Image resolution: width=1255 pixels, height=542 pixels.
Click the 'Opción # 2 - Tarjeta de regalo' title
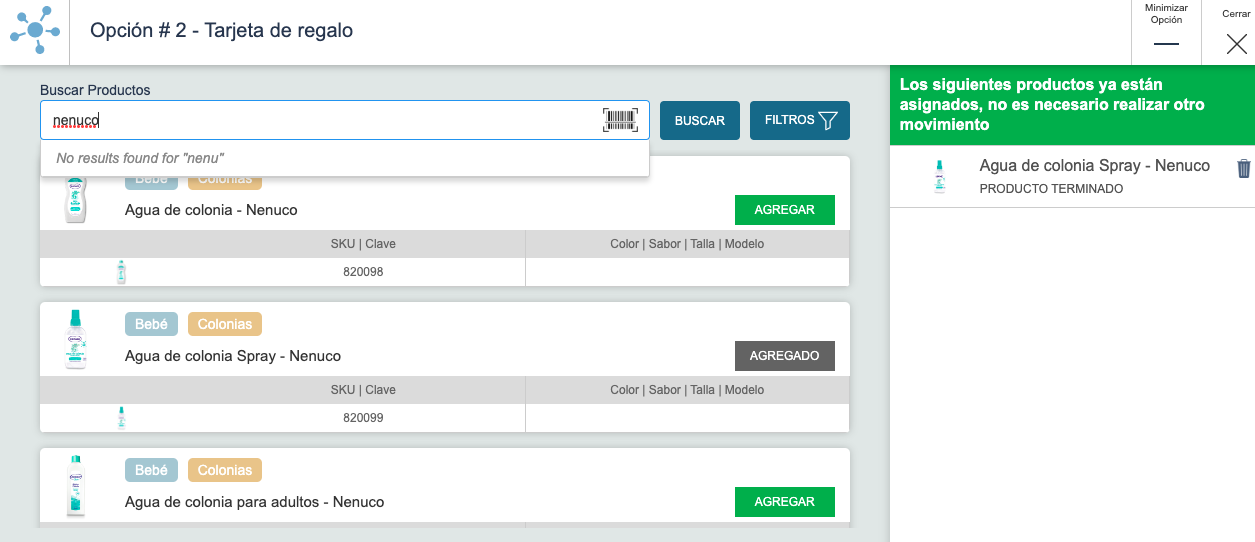point(222,31)
